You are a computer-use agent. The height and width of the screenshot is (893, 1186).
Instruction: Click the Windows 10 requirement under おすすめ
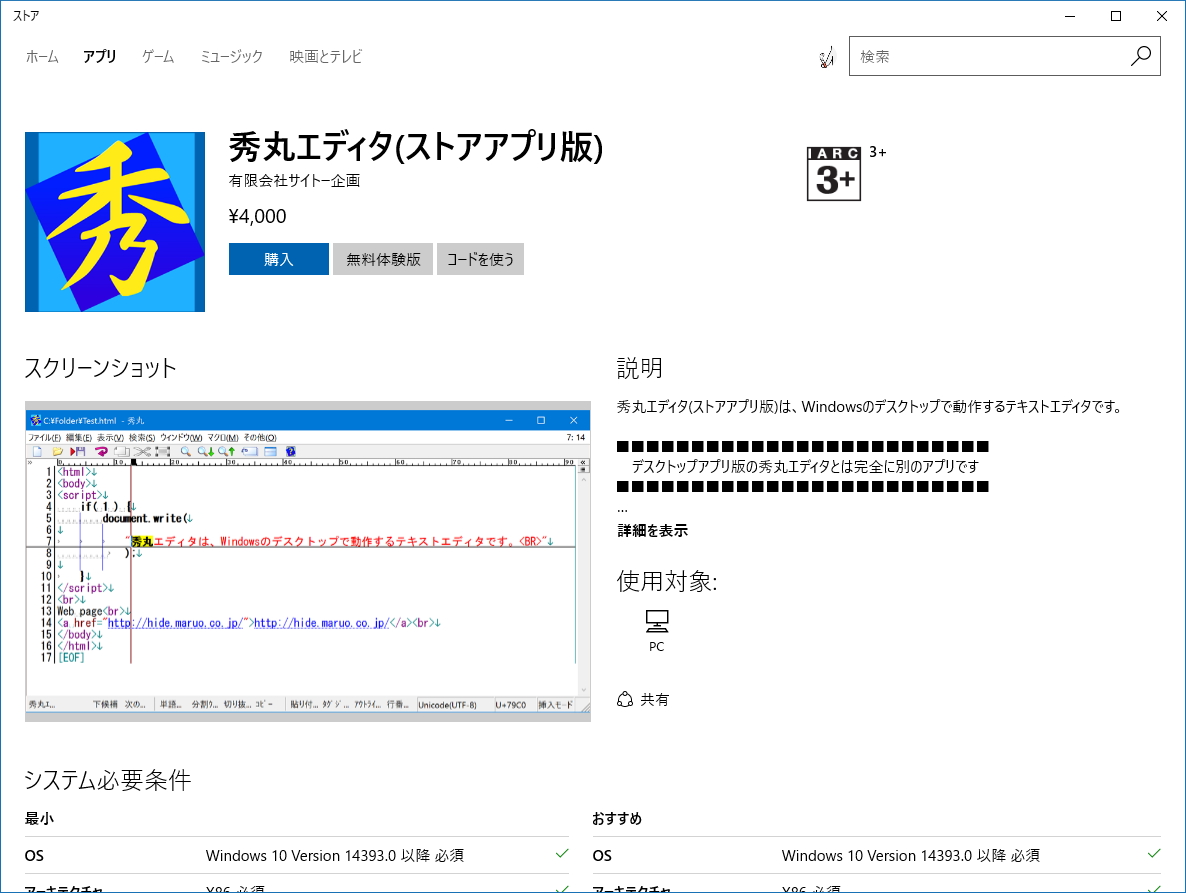pyautogui.click(x=911, y=855)
